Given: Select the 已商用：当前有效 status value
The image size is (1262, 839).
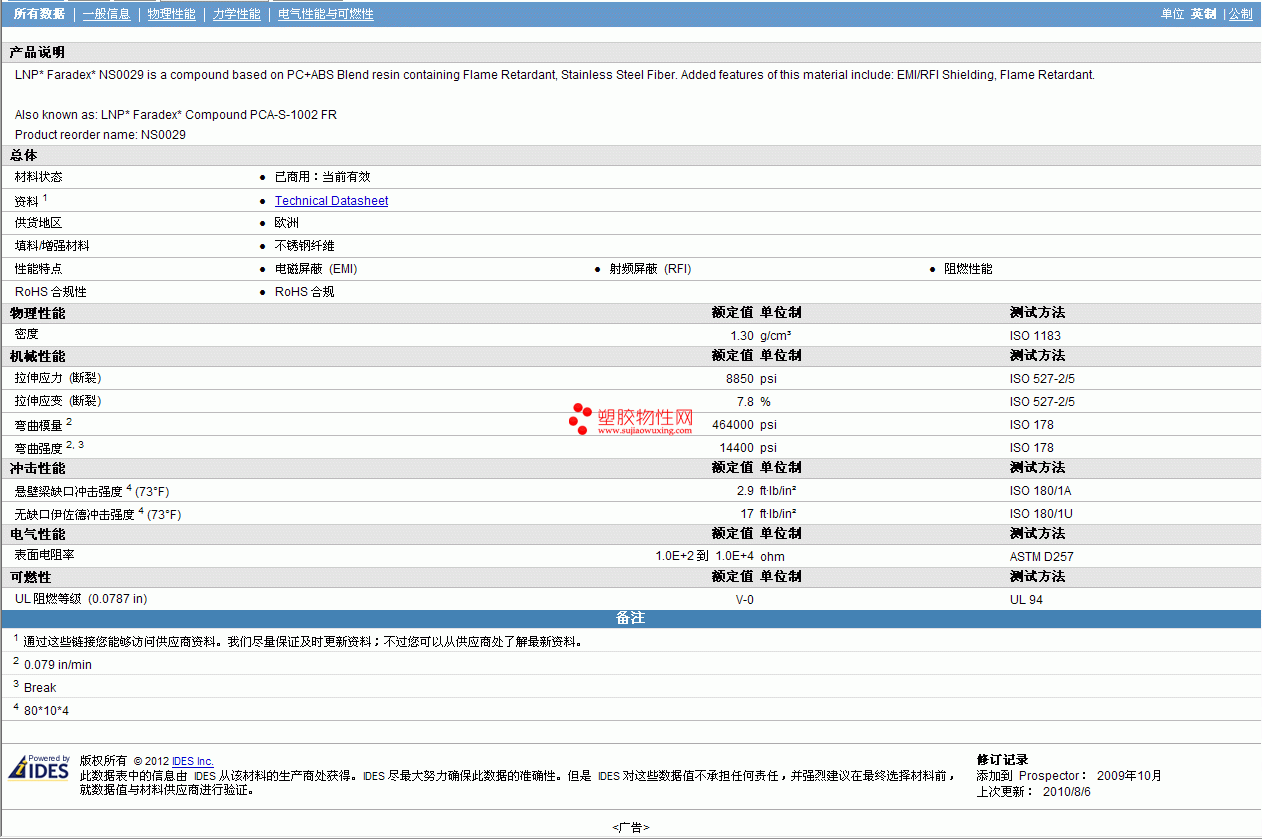Looking at the screenshot, I should (x=322, y=177).
